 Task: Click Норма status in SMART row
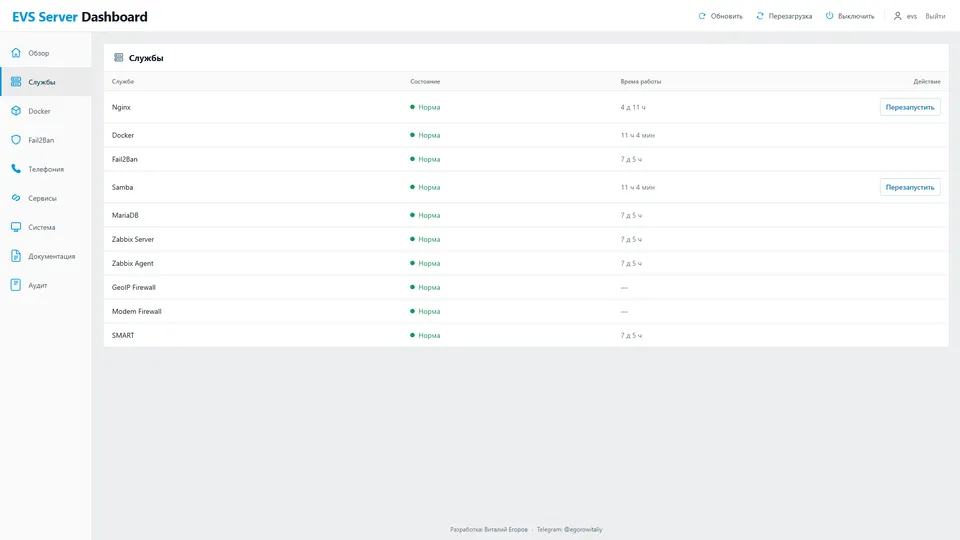(425, 336)
